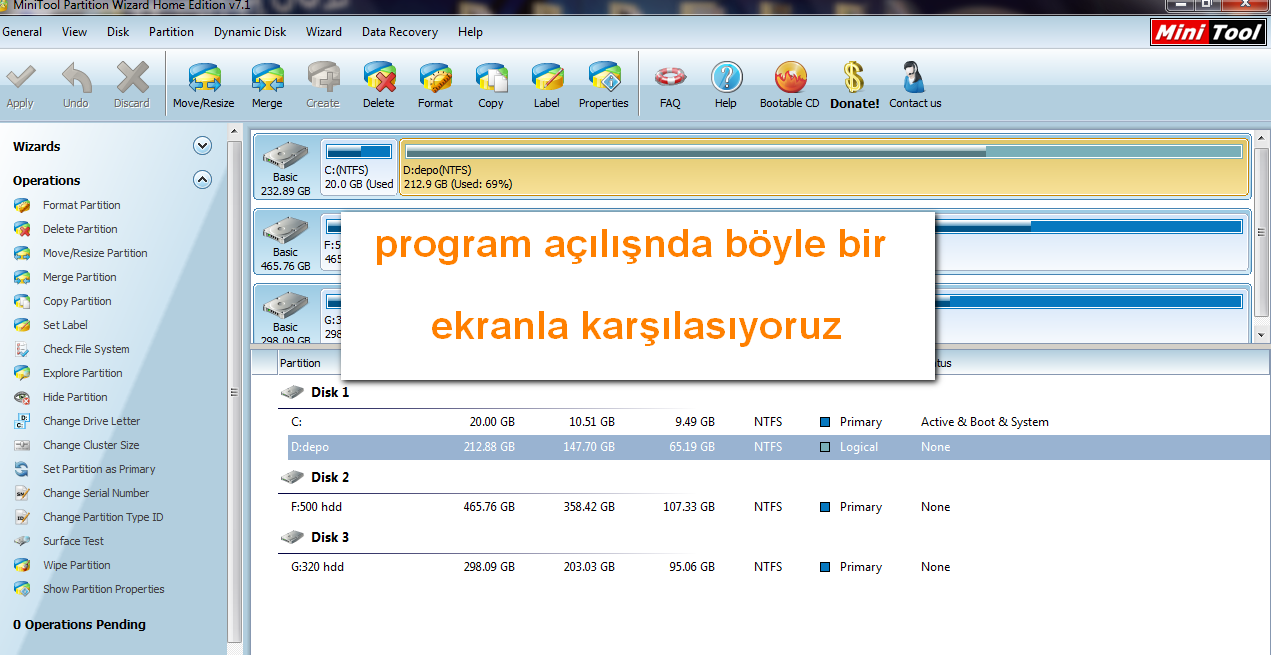Open the Help menu
Screen dimensions: 1271x655
coord(470,32)
